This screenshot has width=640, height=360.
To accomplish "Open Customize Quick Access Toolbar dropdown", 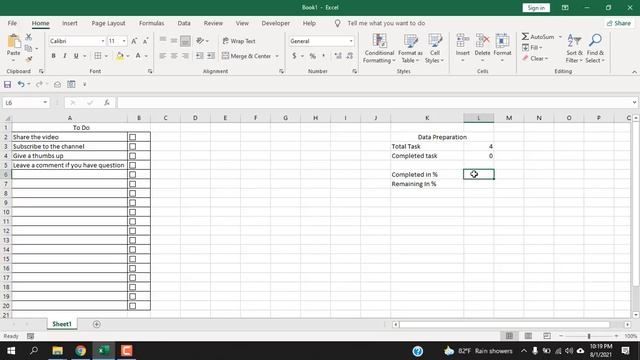I will pyautogui.click(x=84, y=84).
